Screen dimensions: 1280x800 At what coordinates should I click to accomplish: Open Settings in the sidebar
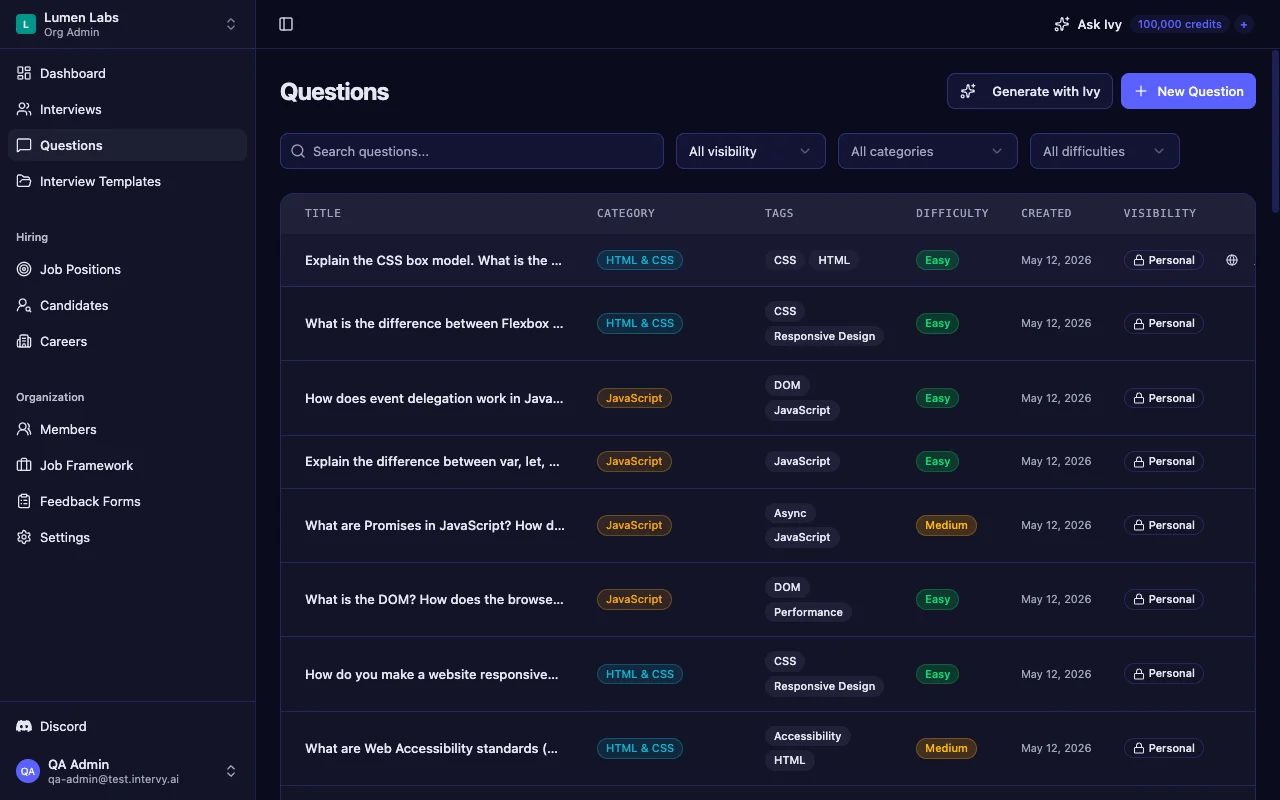coord(127,537)
